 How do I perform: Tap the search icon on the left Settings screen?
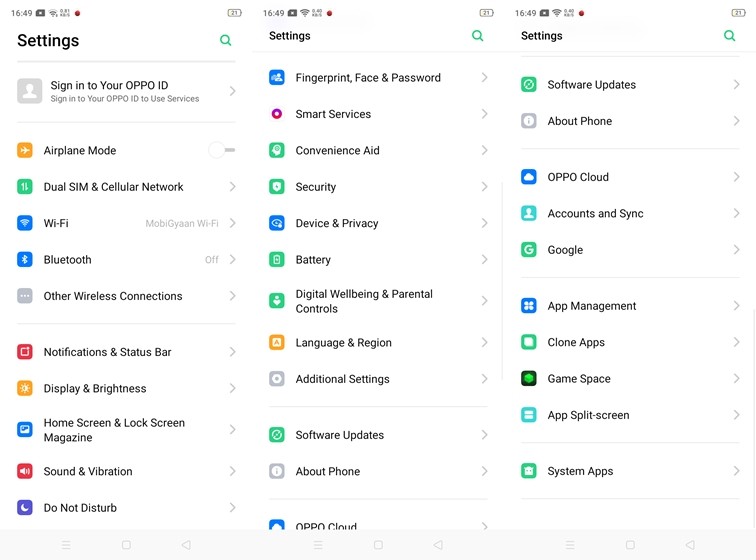coord(226,40)
